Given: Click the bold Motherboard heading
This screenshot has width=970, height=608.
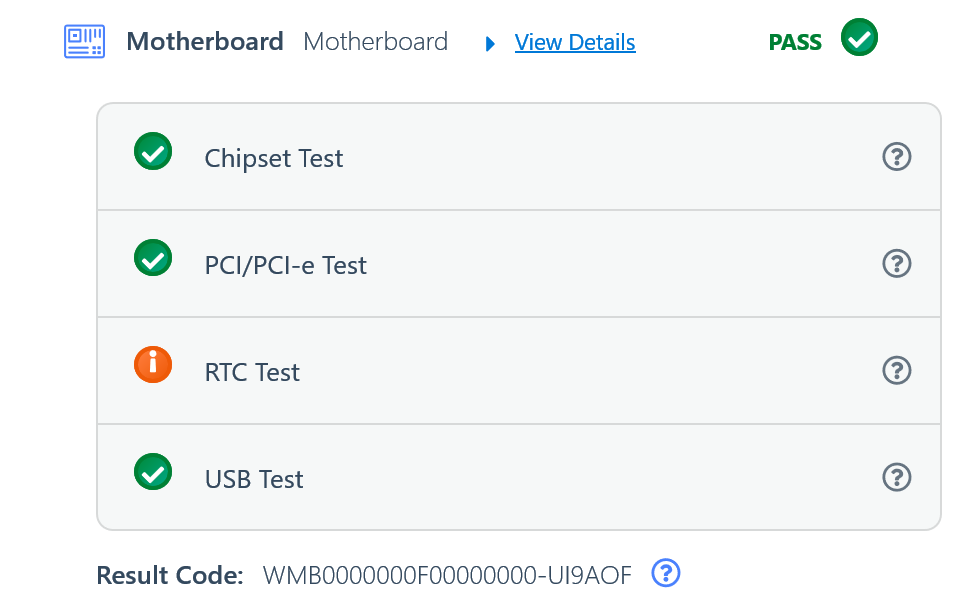Looking at the screenshot, I should click(205, 42).
